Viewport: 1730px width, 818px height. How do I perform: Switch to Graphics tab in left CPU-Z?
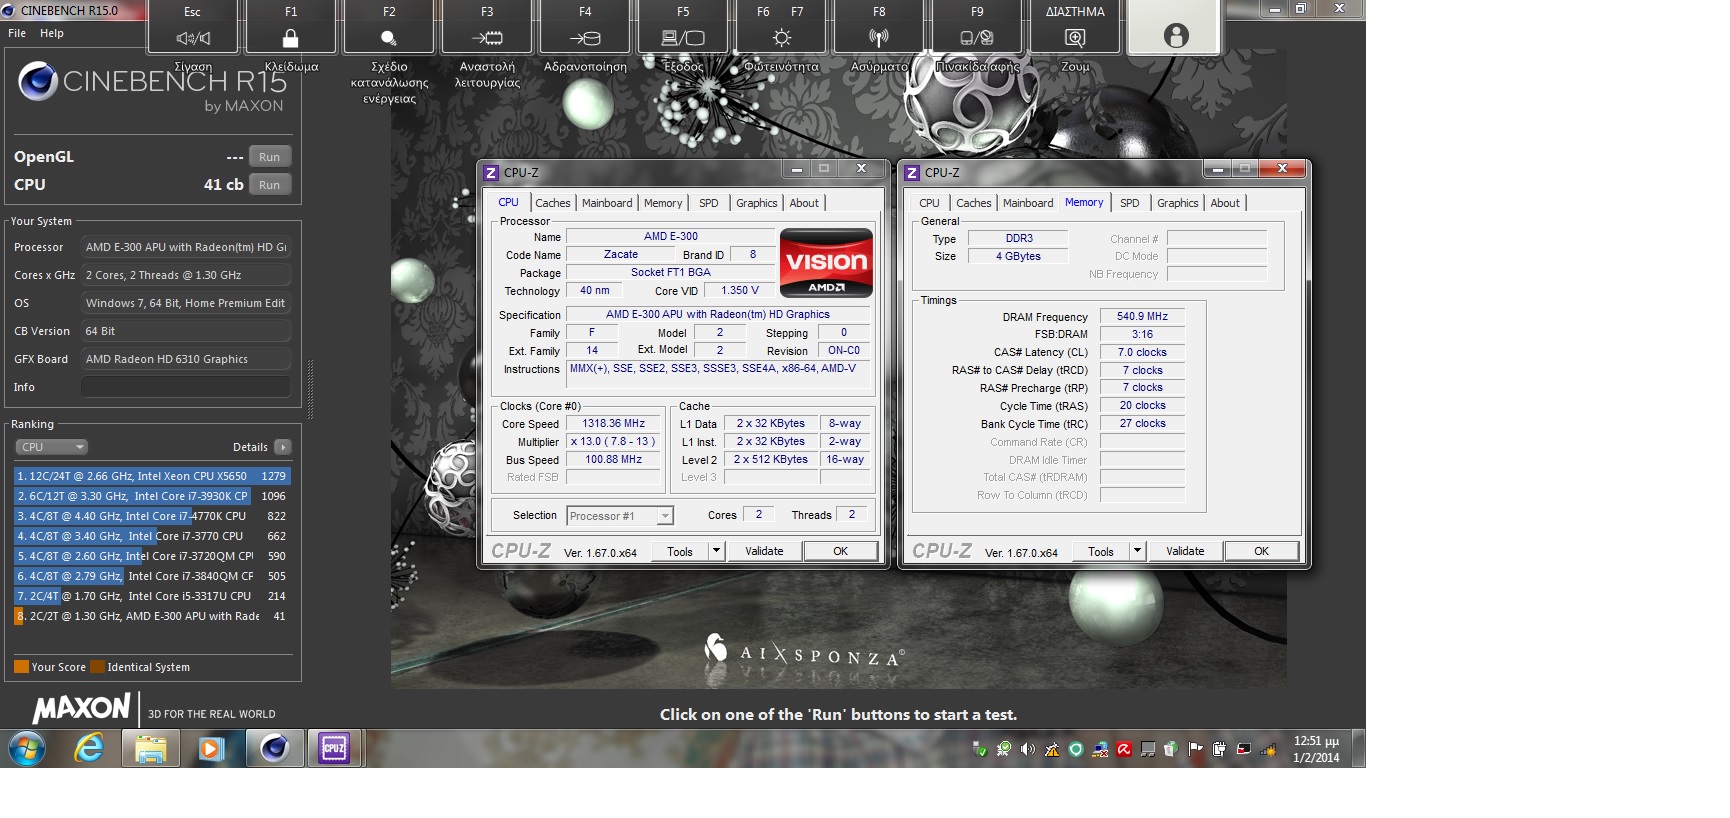(x=757, y=203)
